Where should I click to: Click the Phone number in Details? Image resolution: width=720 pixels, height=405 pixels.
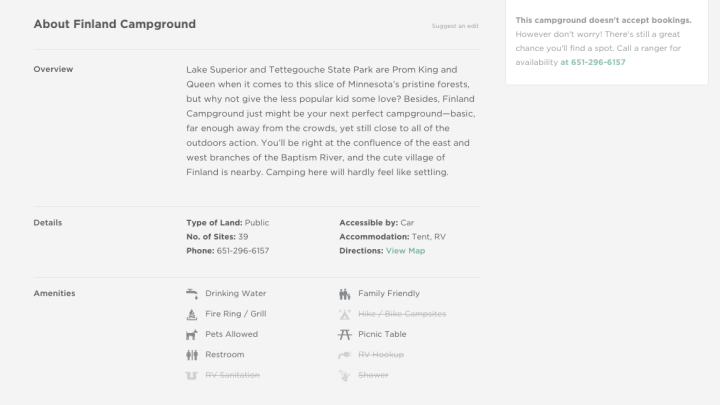point(243,251)
